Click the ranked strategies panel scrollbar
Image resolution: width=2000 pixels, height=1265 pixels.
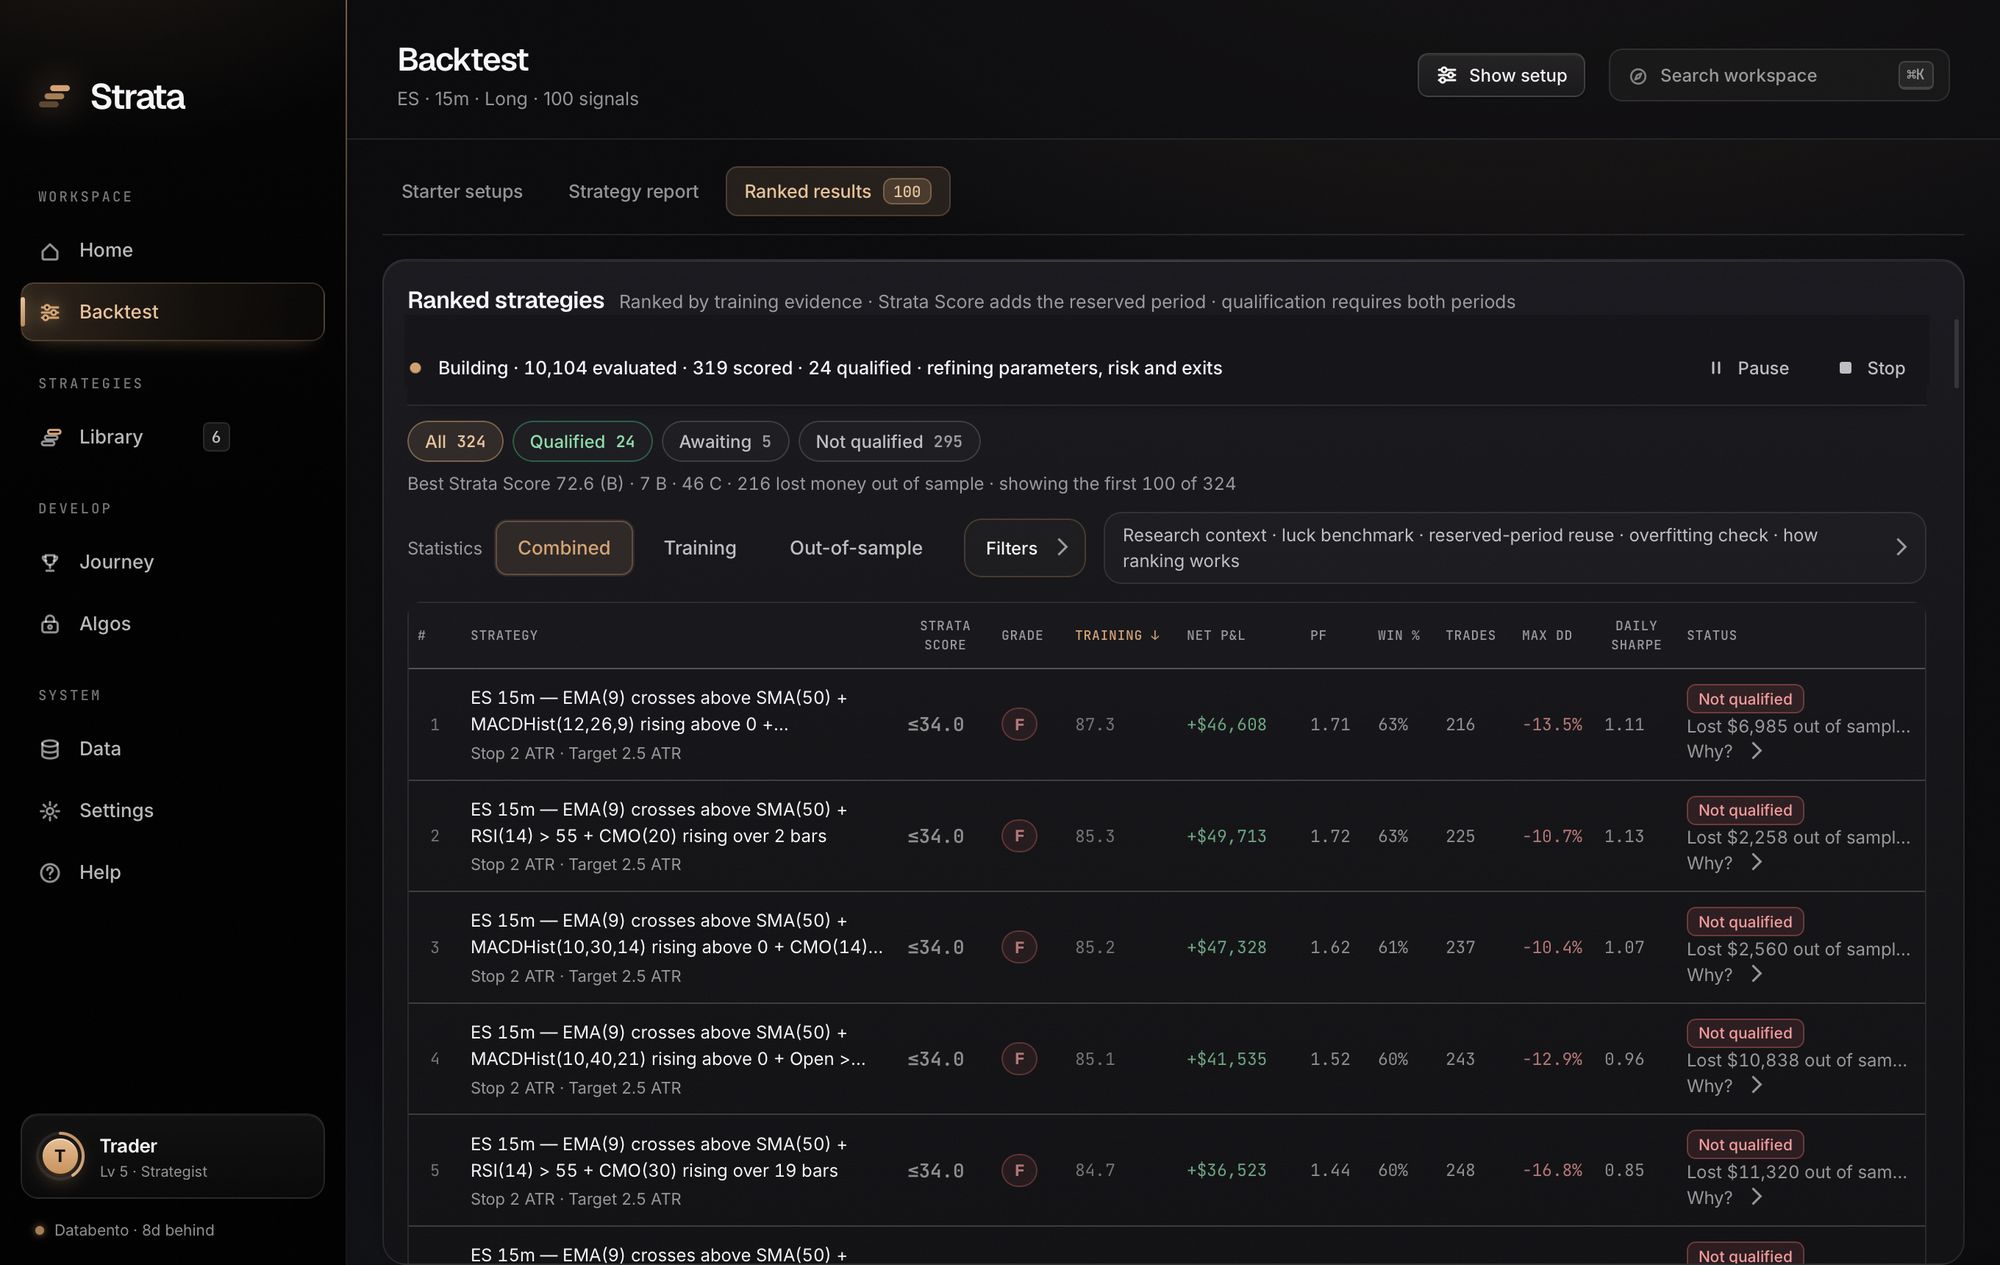pos(1956,354)
